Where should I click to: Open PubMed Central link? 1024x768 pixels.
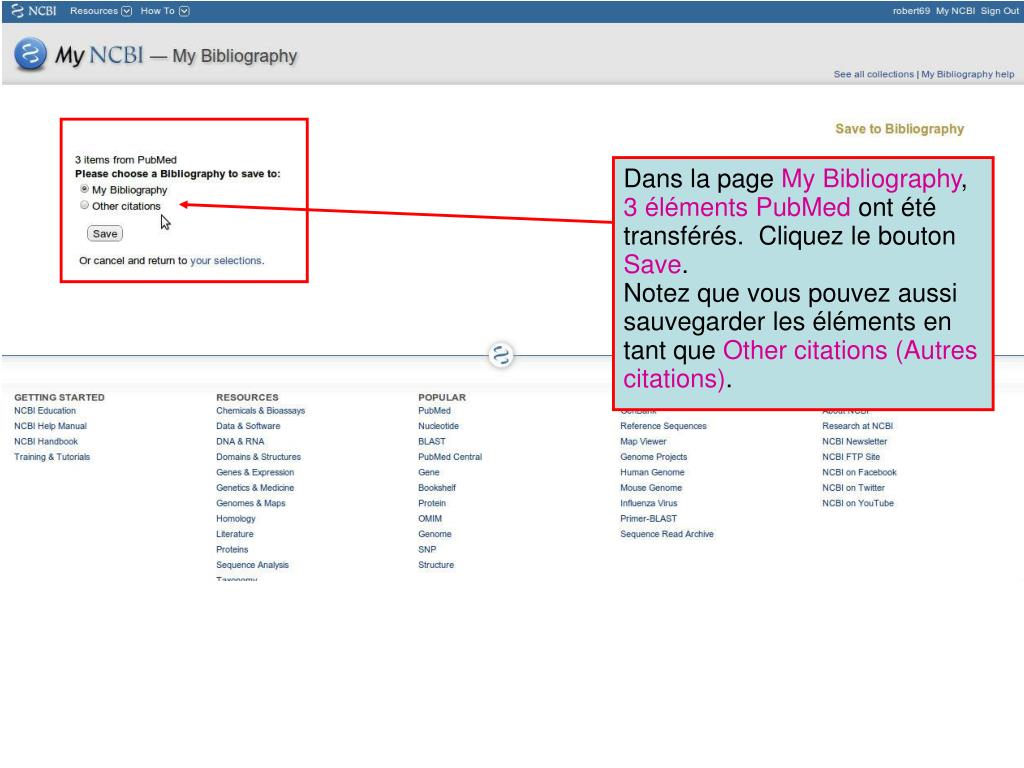[450, 457]
